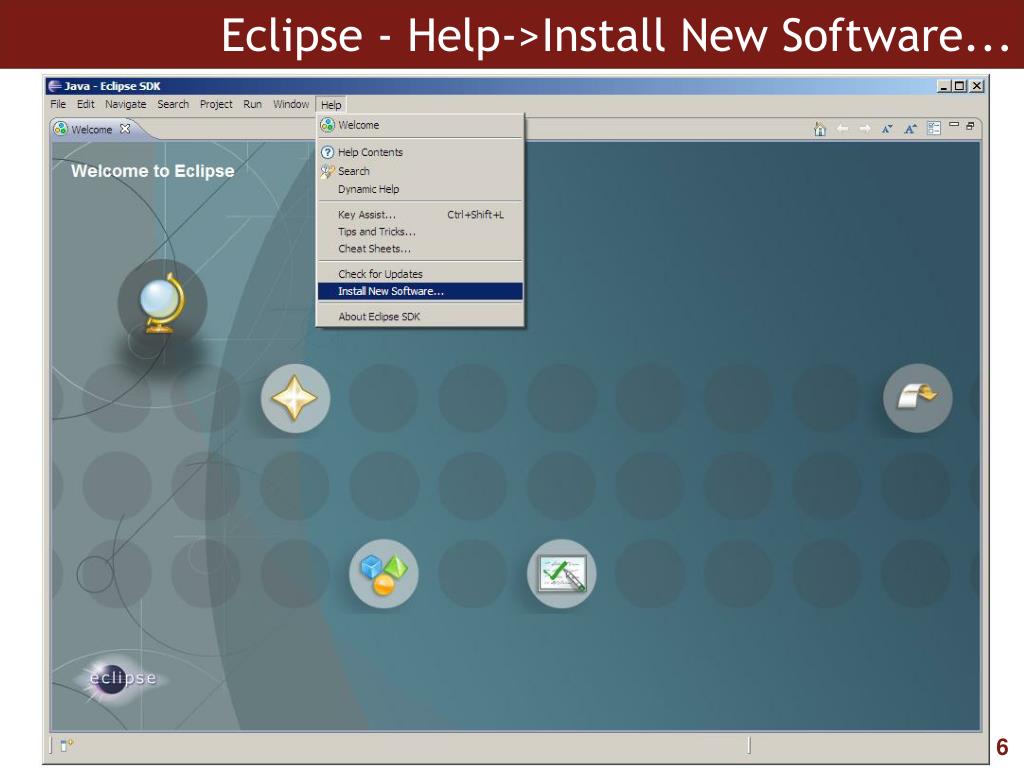Open the Run menu
The width and height of the screenshot is (1024, 768).
pyautogui.click(x=252, y=104)
